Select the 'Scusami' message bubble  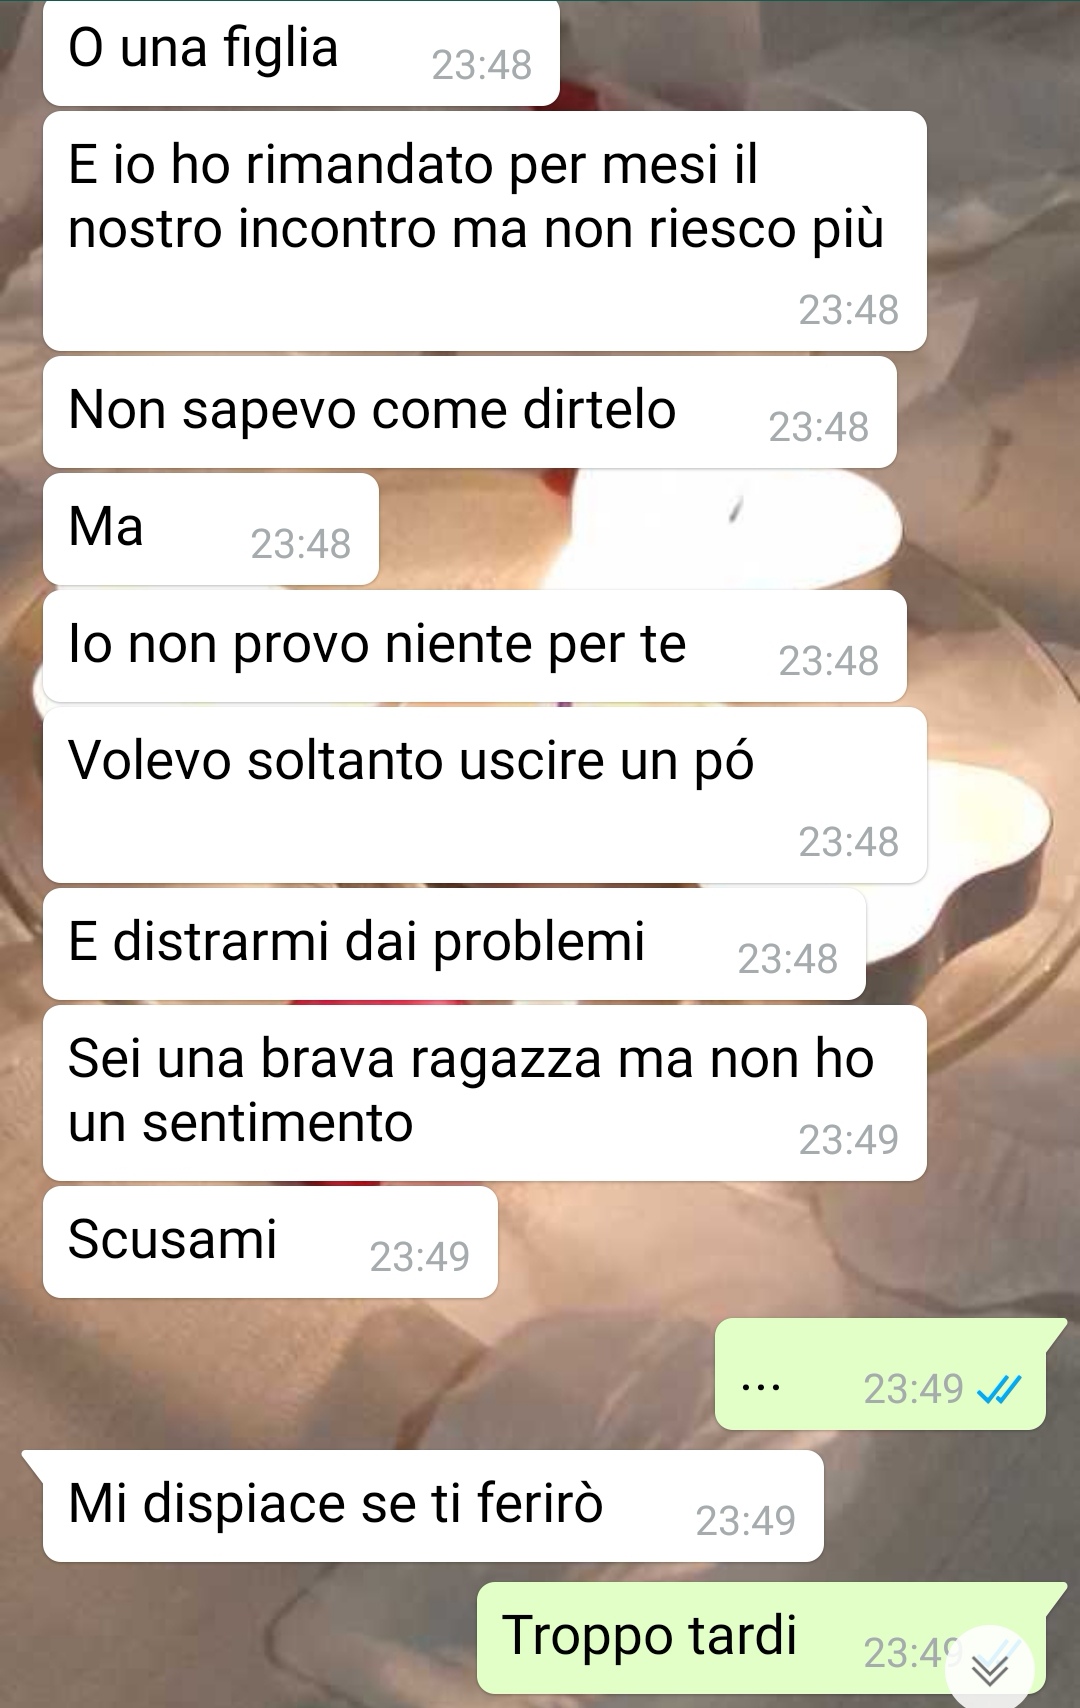coord(270,1242)
